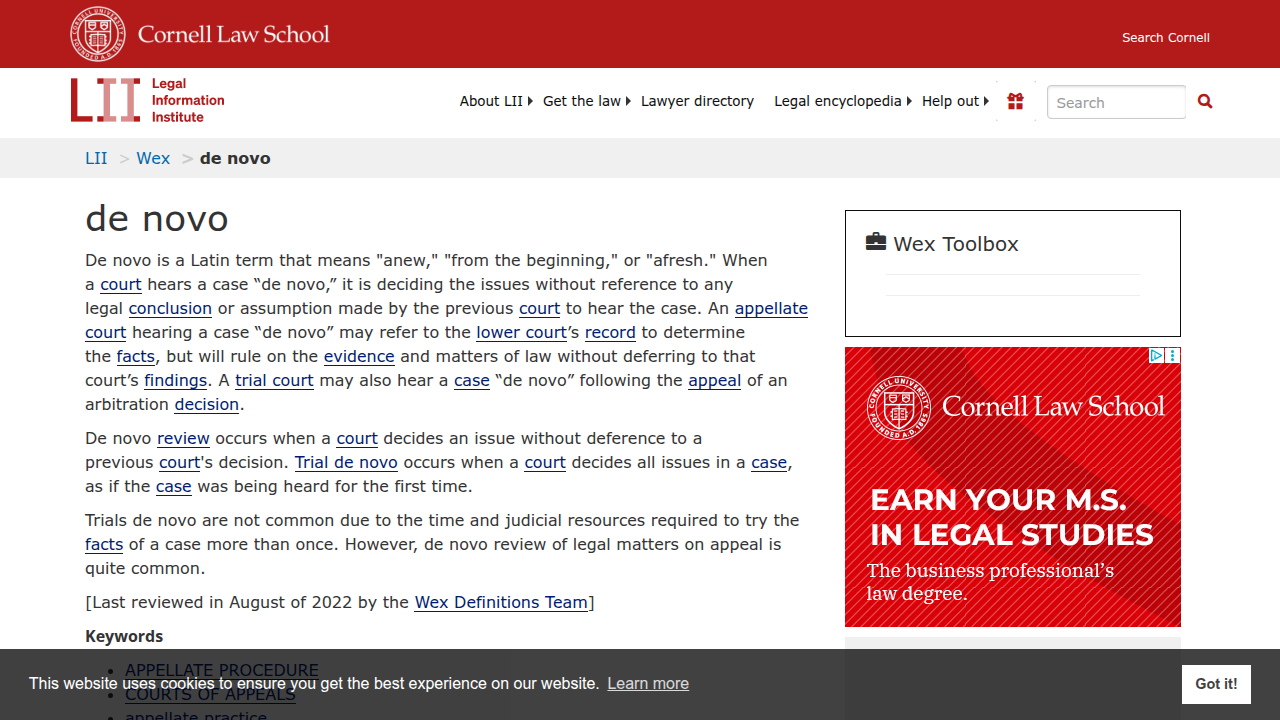Open Lawyer directory menu item
This screenshot has height=720, width=1280.
coord(697,101)
